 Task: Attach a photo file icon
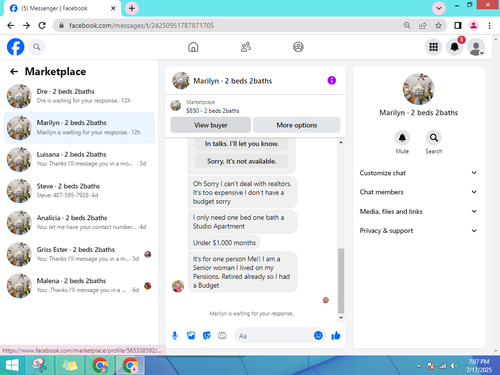point(191,335)
